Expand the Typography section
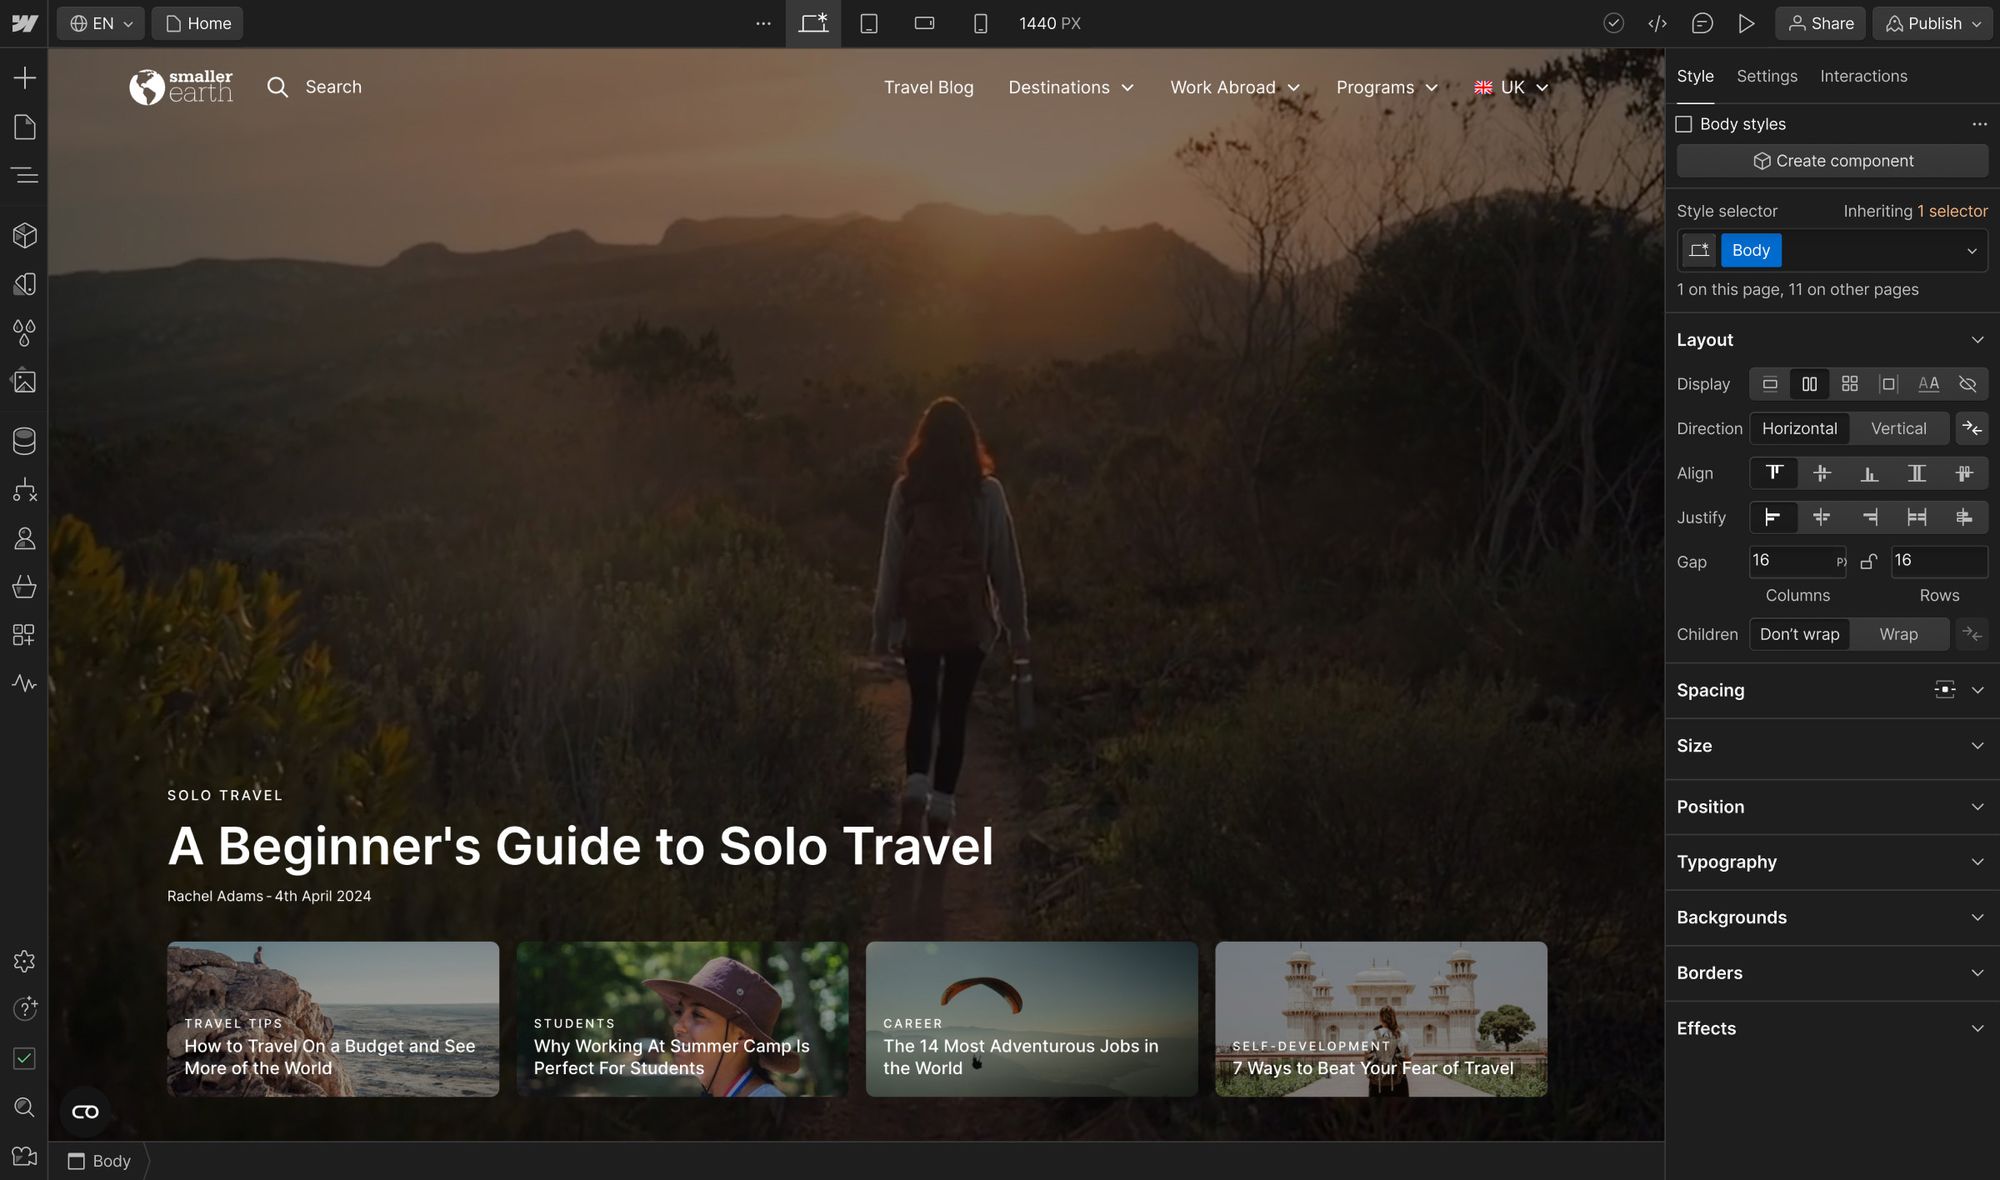Image resolution: width=2000 pixels, height=1180 pixels. click(1830, 861)
